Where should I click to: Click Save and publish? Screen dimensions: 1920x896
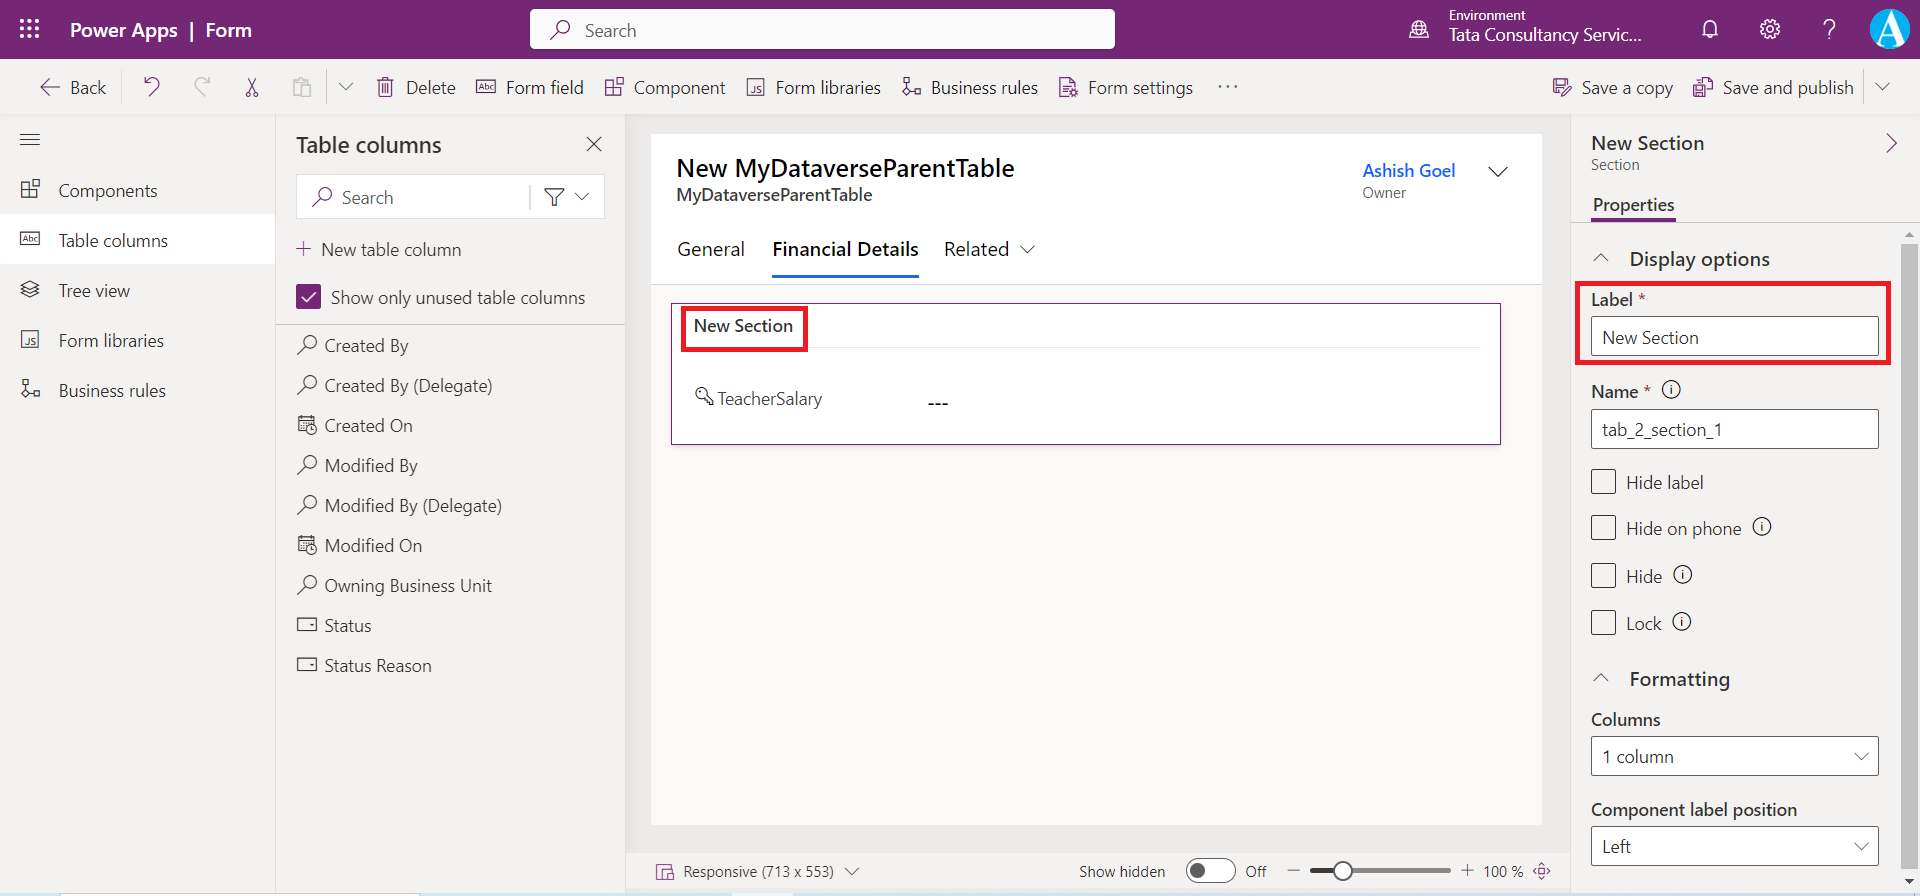click(x=1773, y=87)
